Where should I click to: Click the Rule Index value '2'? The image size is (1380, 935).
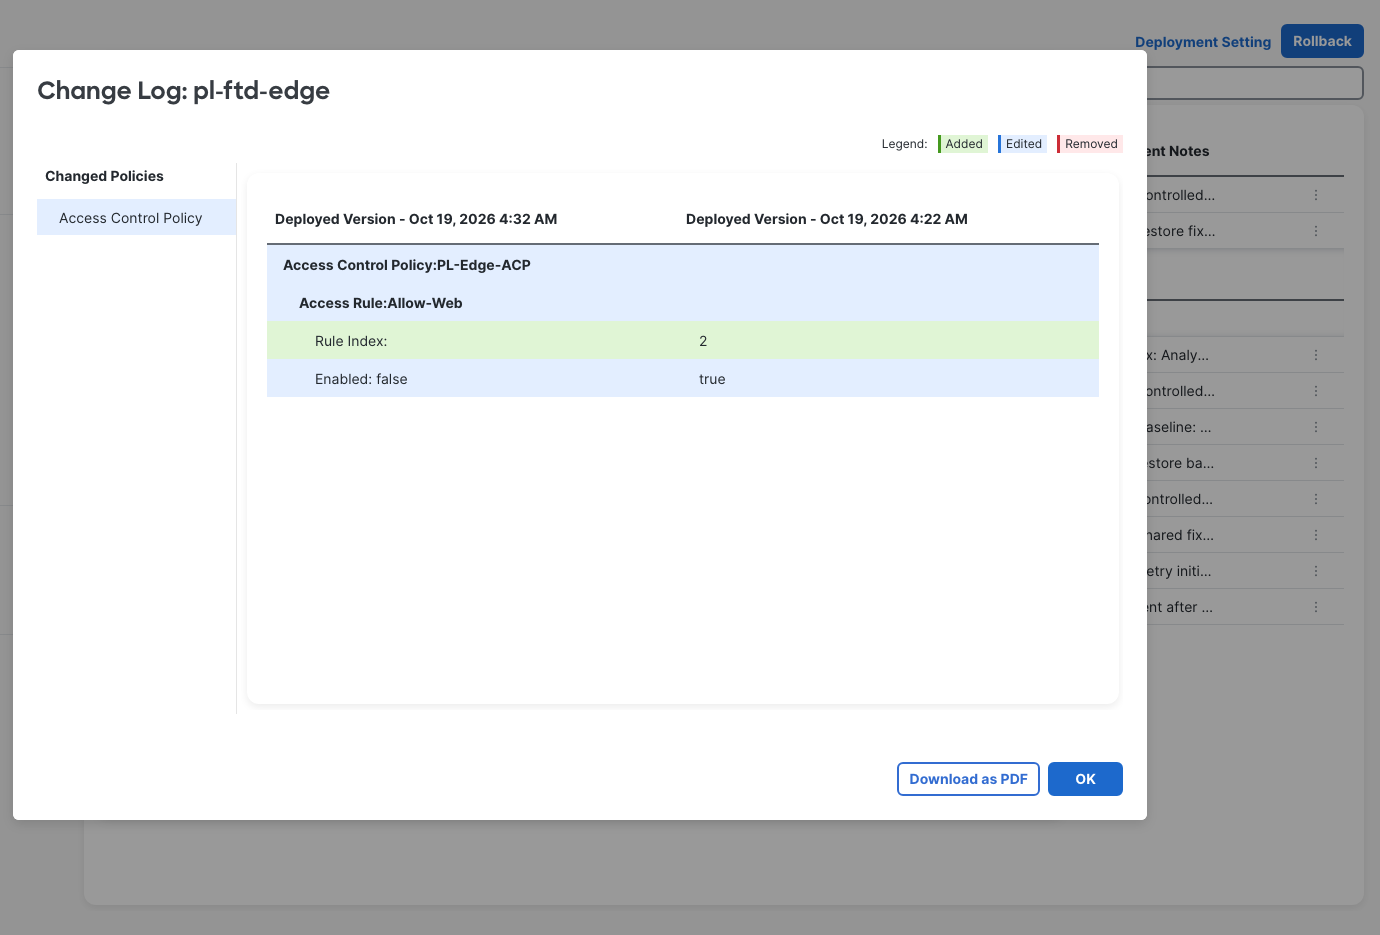703,341
